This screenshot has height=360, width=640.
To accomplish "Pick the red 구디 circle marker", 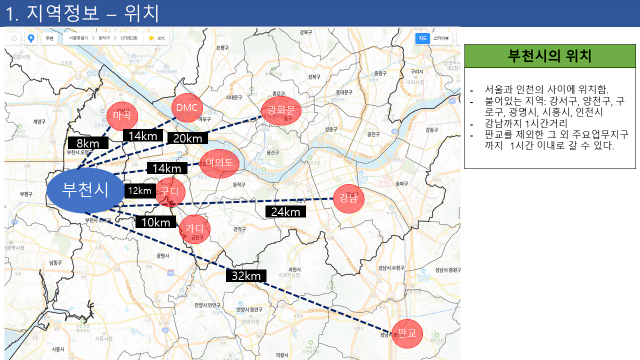I will click(x=170, y=192).
